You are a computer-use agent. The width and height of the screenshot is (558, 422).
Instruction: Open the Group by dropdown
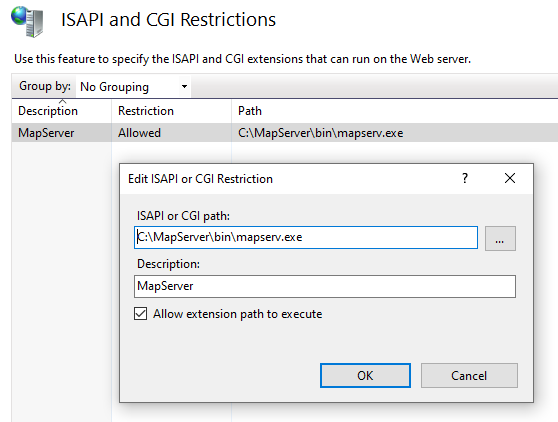[133, 86]
